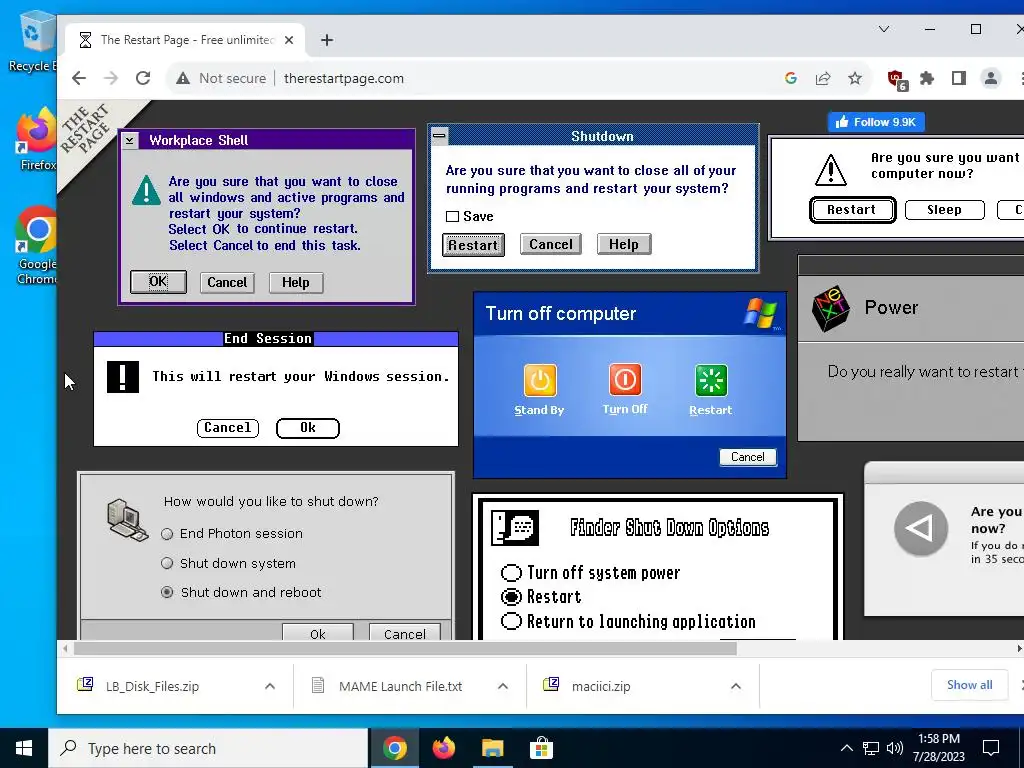Open the uBlock shield extension icon
The width and height of the screenshot is (1024, 768).
click(x=897, y=80)
